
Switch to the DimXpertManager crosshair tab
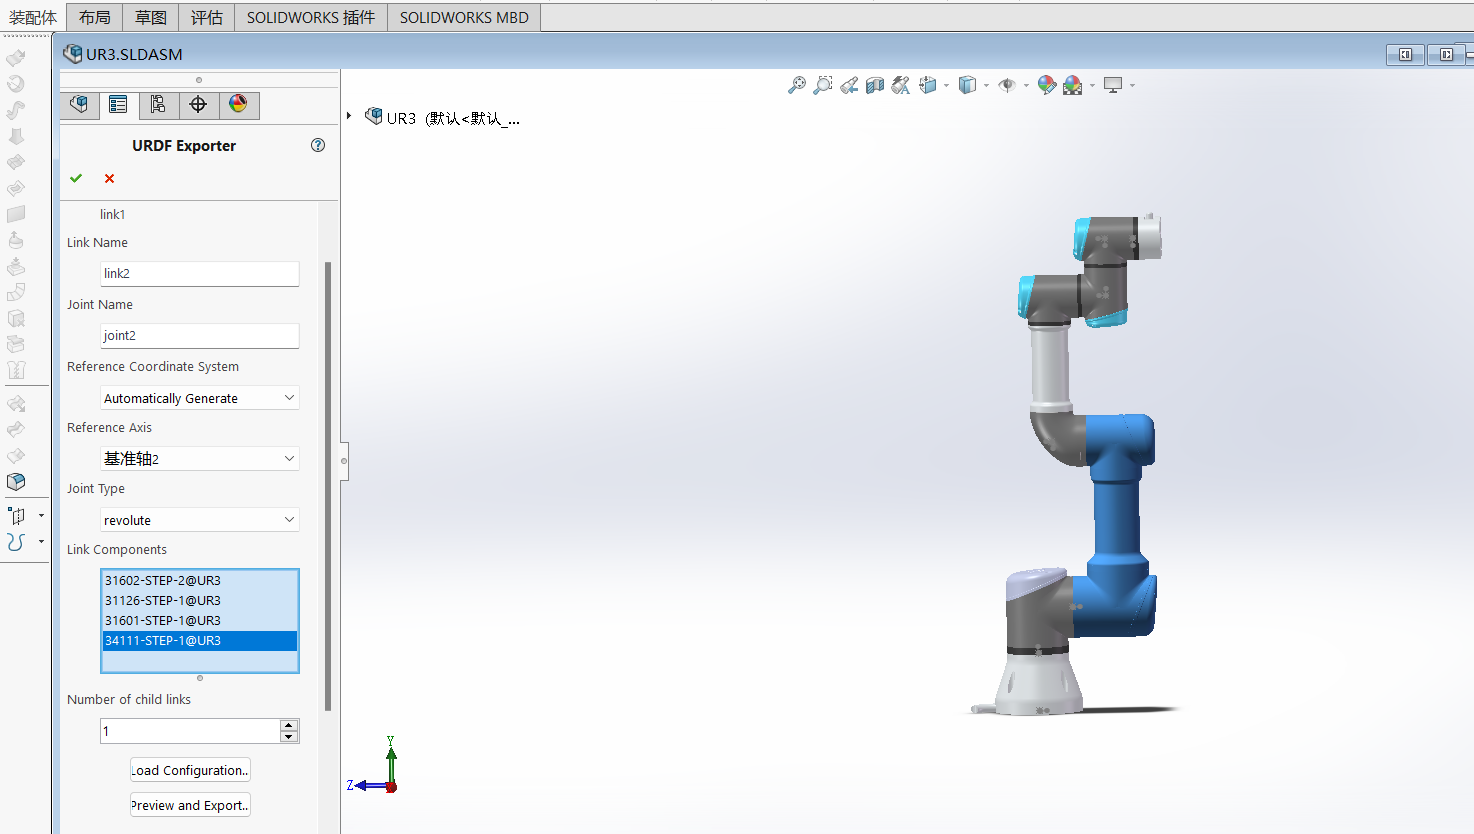click(x=198, y=105)
